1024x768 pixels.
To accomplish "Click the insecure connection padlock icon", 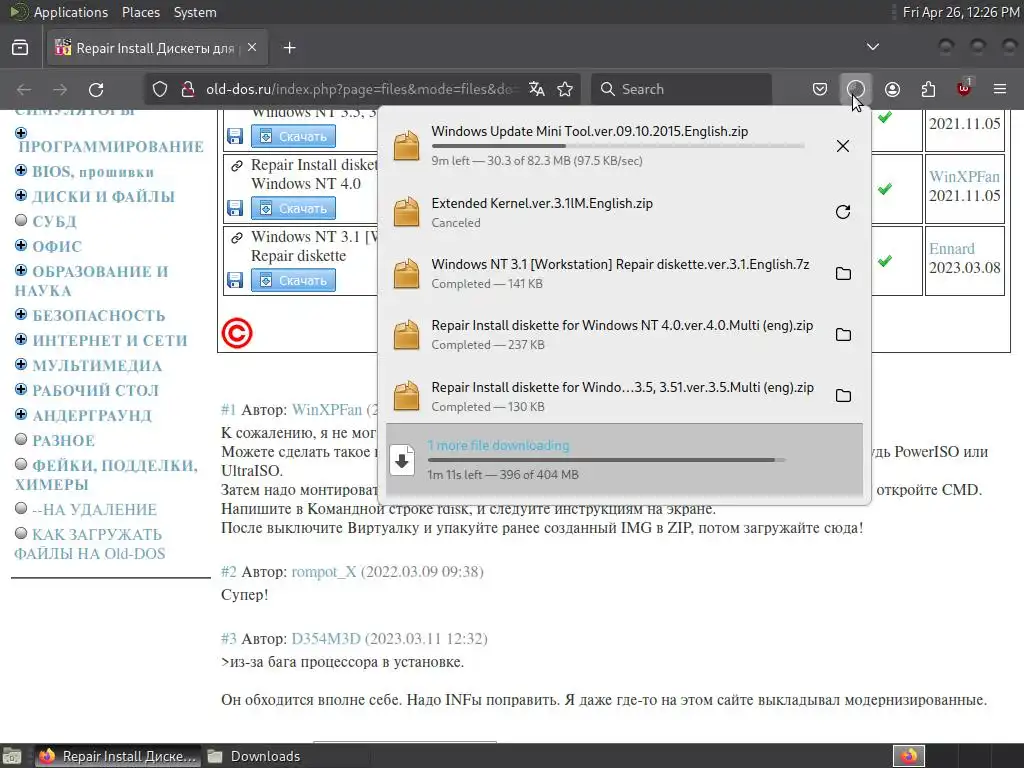I will click(188, 89).
